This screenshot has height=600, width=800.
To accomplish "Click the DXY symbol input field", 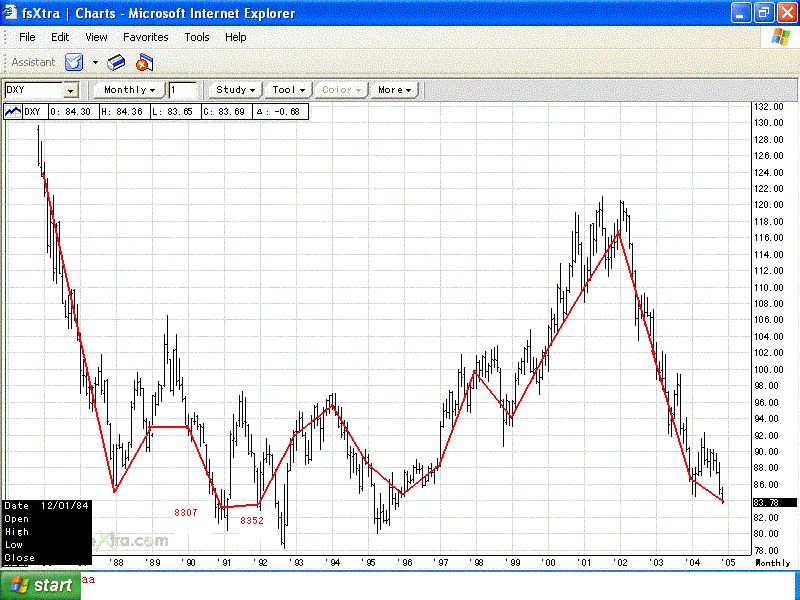I will click(34, 90).
